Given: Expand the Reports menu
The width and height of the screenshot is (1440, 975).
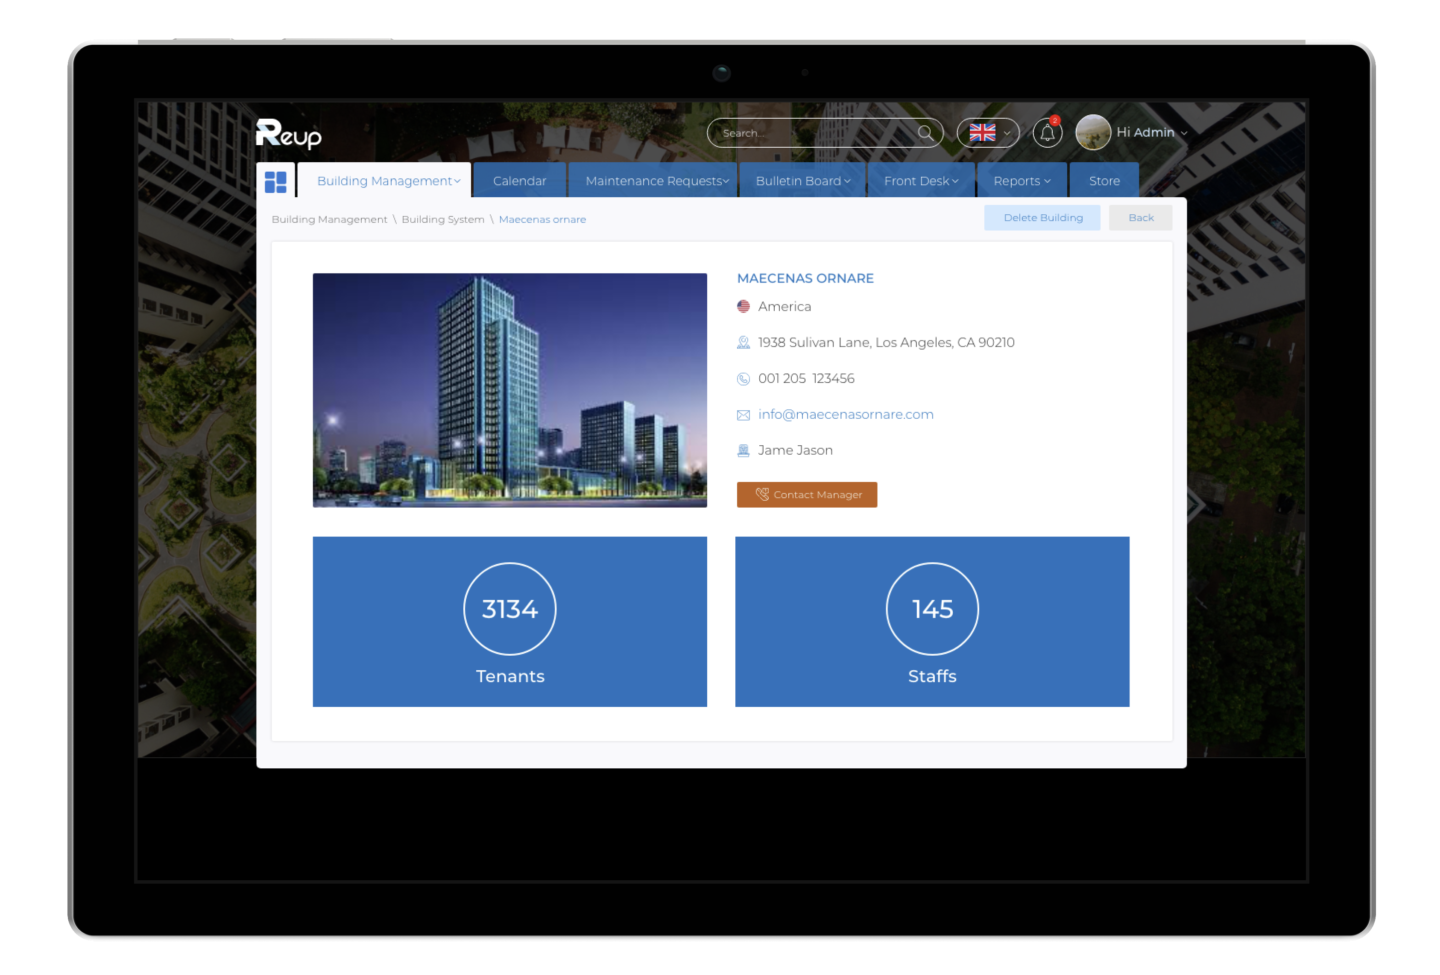Looking at the screenshot, I should coord(1022,181).
